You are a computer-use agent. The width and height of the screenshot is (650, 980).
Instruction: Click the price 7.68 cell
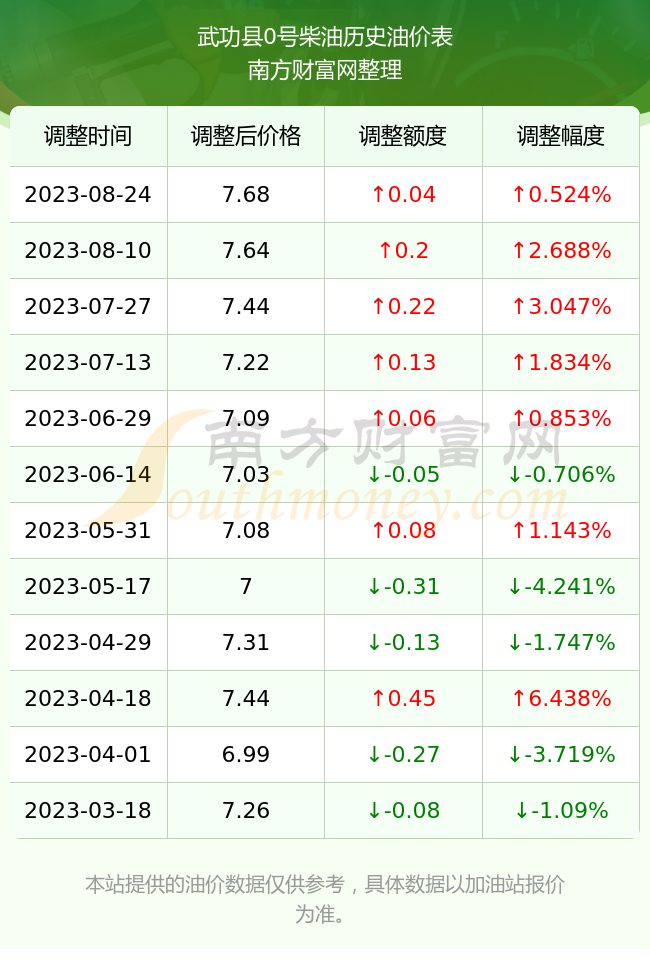tap(246, 194)
